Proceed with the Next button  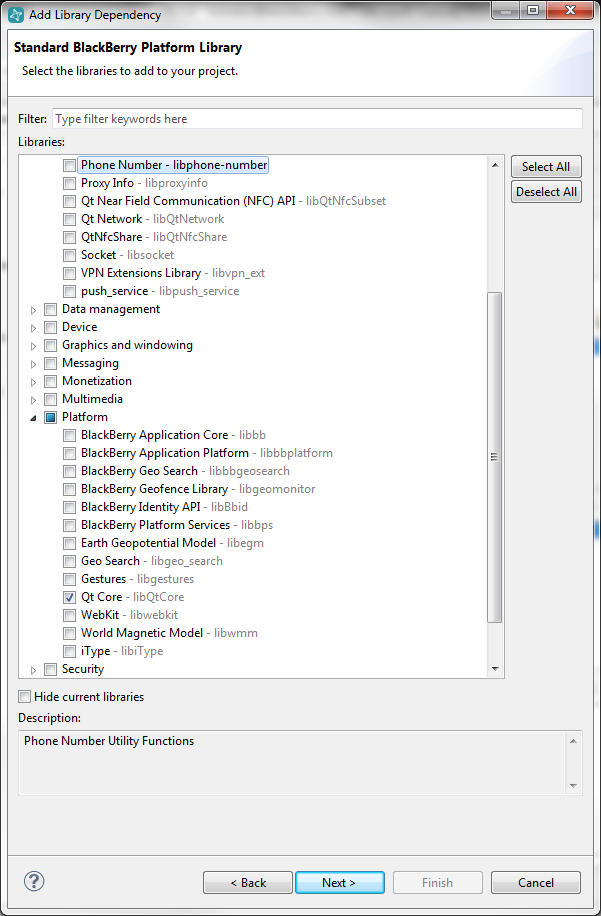click(x=340, y=882)
